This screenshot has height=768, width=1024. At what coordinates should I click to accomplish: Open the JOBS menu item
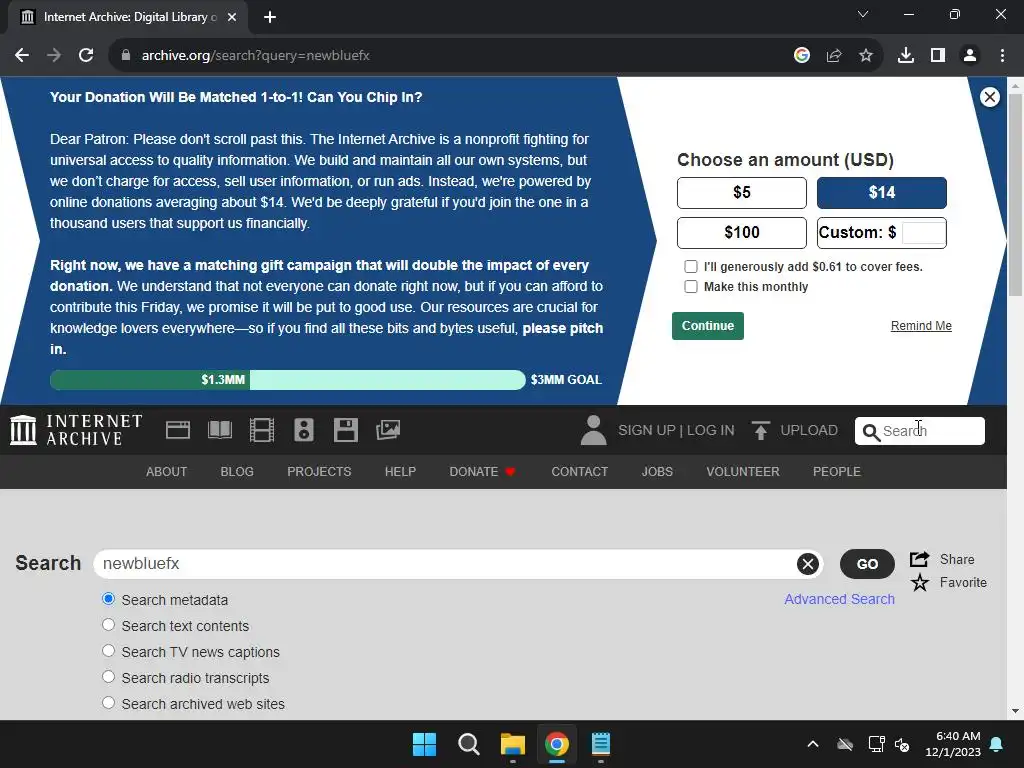pyautogui.click(x=657, y=472)
